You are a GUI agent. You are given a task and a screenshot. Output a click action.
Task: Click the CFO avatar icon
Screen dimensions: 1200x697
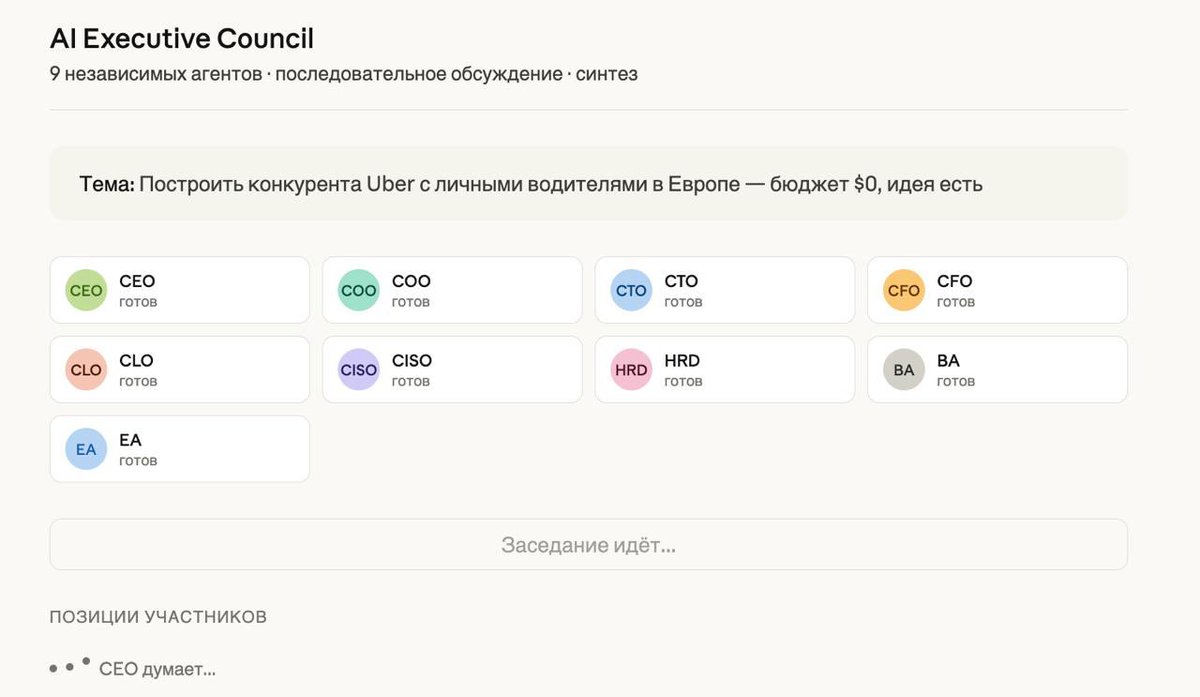[902, 290]
